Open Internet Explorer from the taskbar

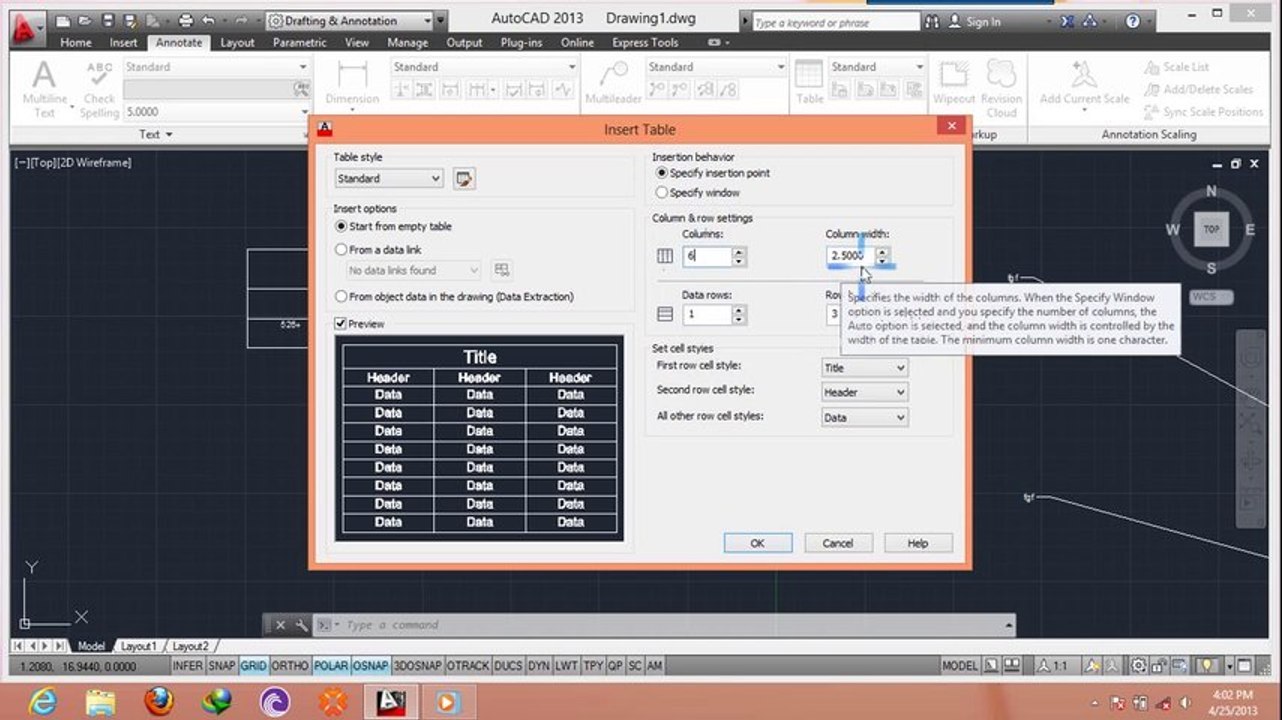(43, 703)
